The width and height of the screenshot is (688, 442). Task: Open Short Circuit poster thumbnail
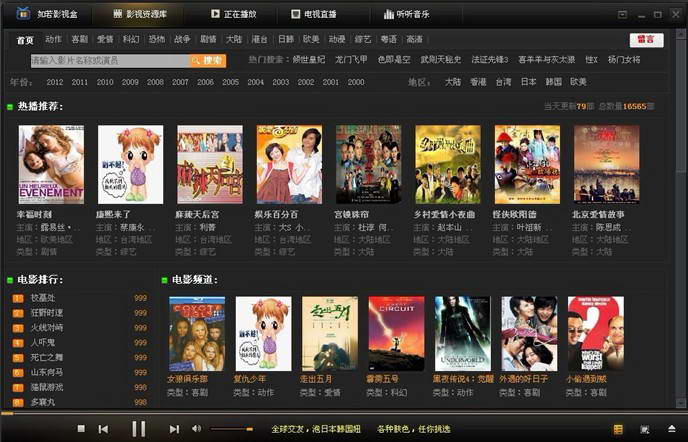[396, 334]
